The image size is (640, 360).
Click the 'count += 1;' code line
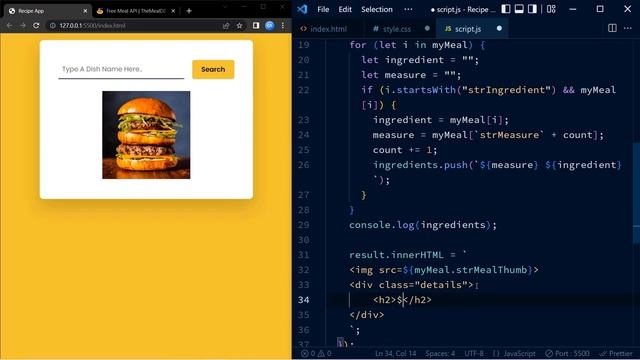pos(404,150)
